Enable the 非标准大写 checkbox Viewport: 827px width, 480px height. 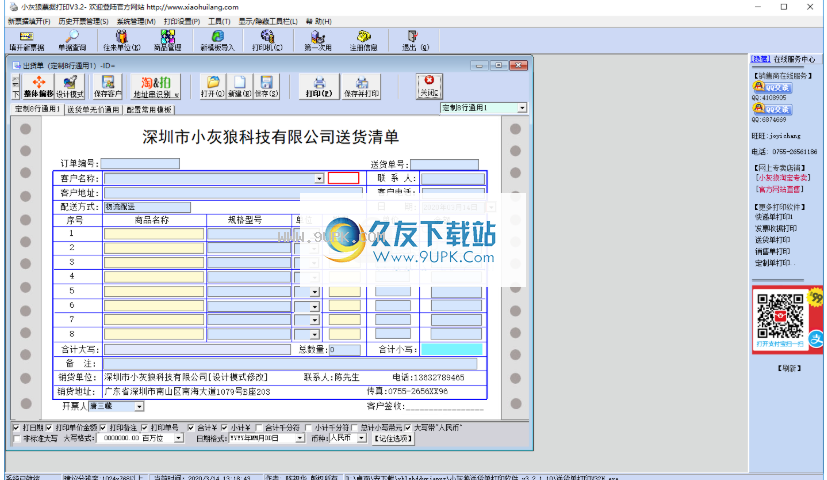pos(16,438)
